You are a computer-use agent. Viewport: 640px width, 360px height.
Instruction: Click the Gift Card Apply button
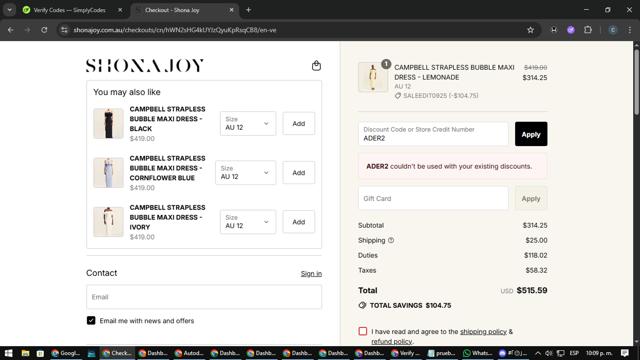531,198
